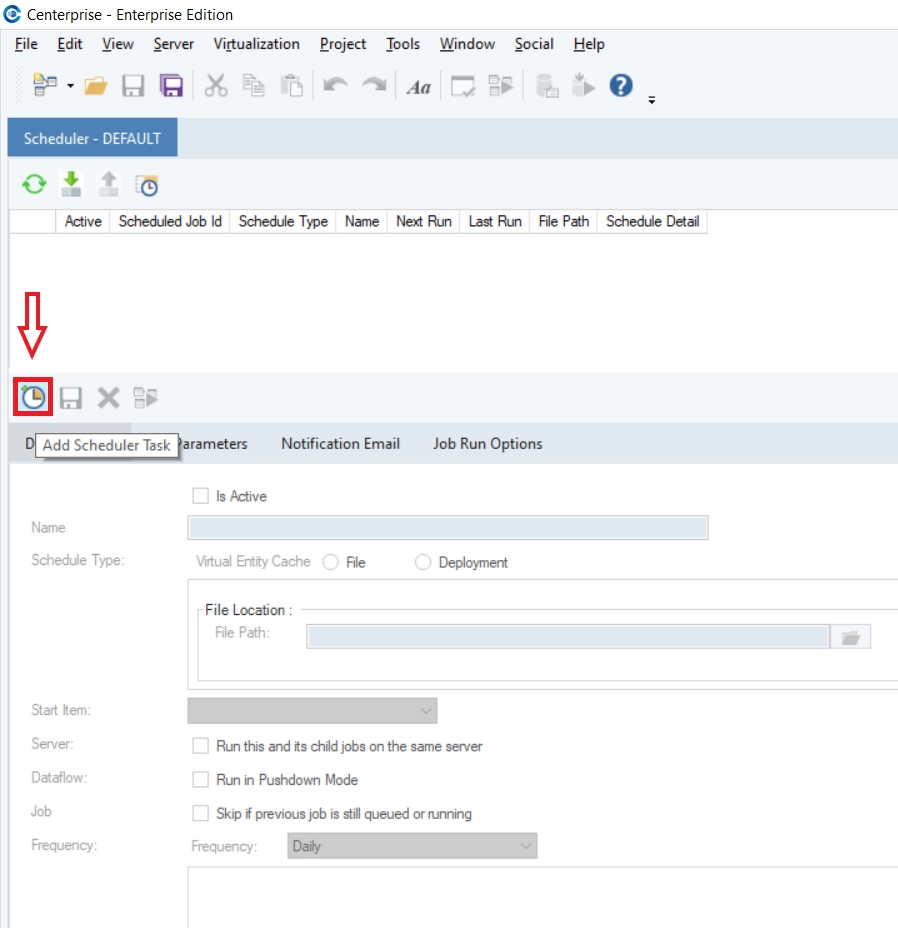Select the Deployment radio button
The width and height of the screenshot is (898, 928).
pyautogui.click(x=422, y=563)
